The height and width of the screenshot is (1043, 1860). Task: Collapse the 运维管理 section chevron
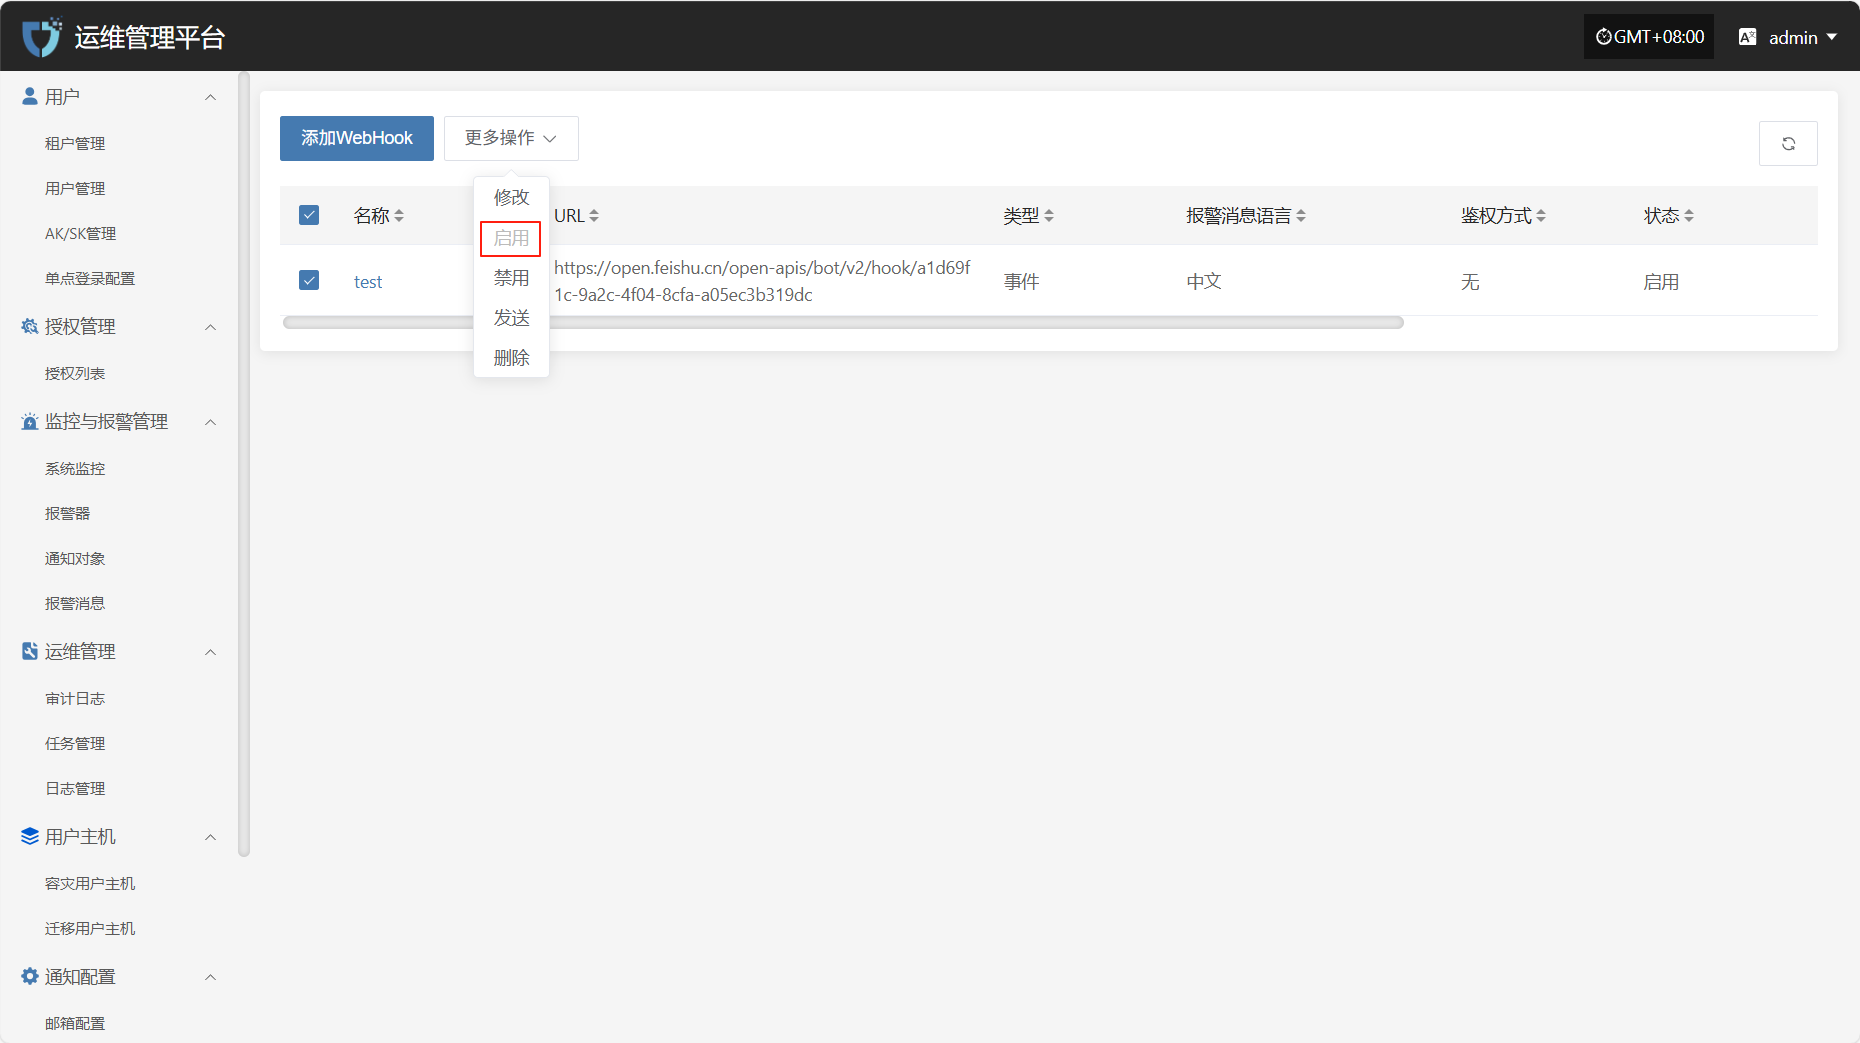click(210, 652)
